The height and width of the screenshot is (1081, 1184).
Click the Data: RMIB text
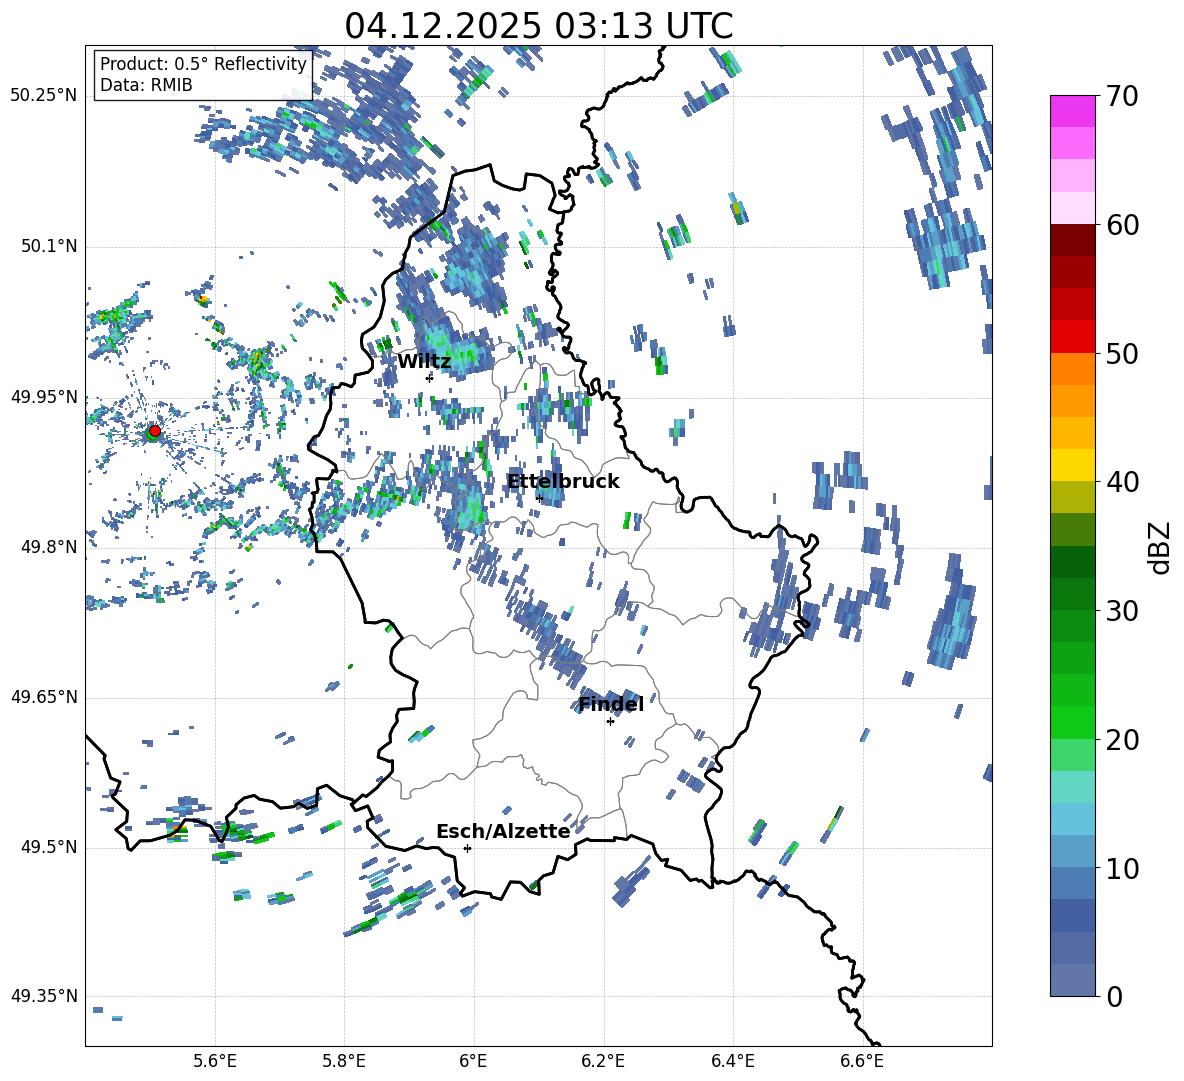(x=146, y=85)
